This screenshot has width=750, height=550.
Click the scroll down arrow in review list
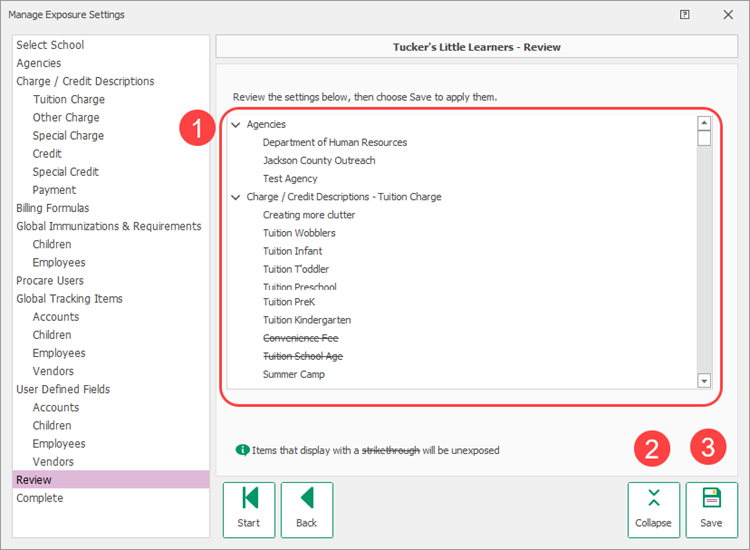click(704, 381)
